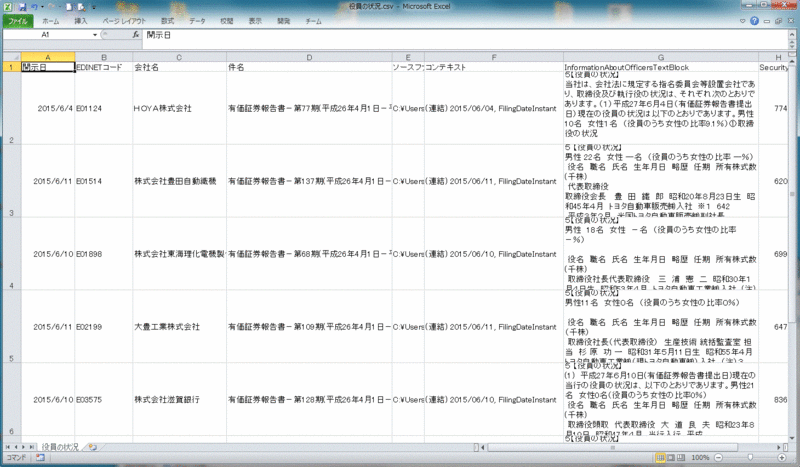The width and height of the screenshot is (800, 467).
Task: Click the date cell 2015/6/4
Action: (48, 108)
